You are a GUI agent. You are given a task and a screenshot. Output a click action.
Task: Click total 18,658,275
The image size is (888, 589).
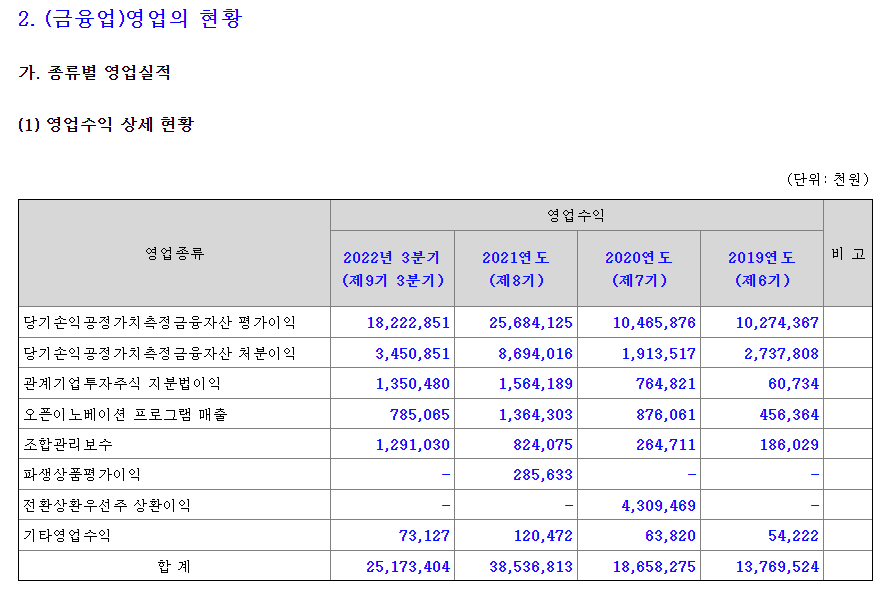click(x=654, y=567)
